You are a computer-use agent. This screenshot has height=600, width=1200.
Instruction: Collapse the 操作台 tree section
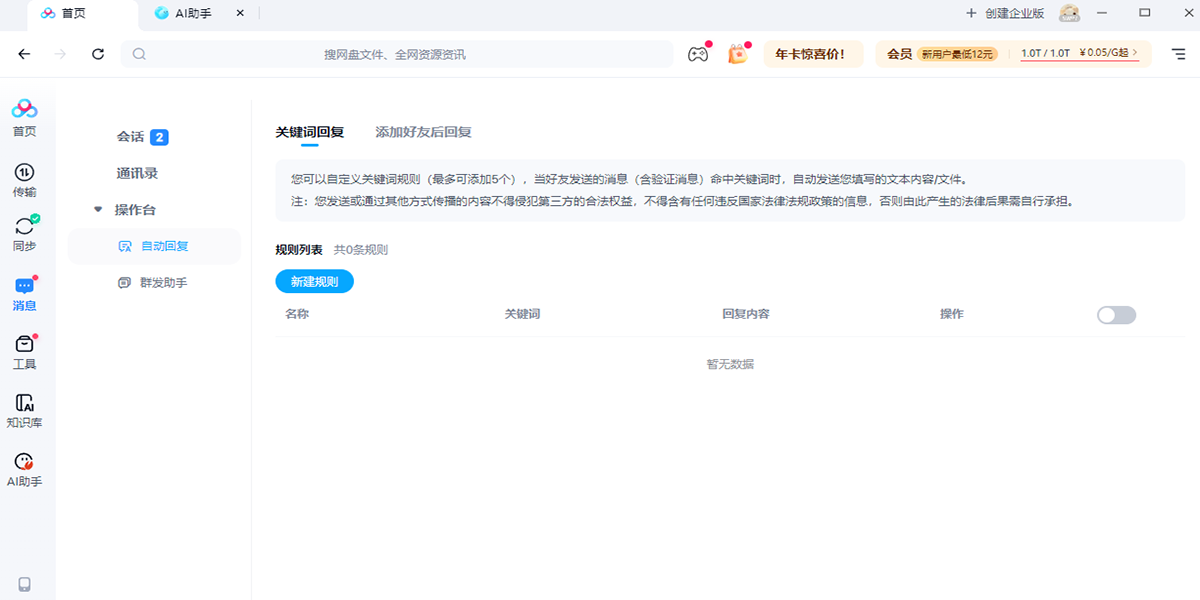pyautogui.click(x=98, y=210)
